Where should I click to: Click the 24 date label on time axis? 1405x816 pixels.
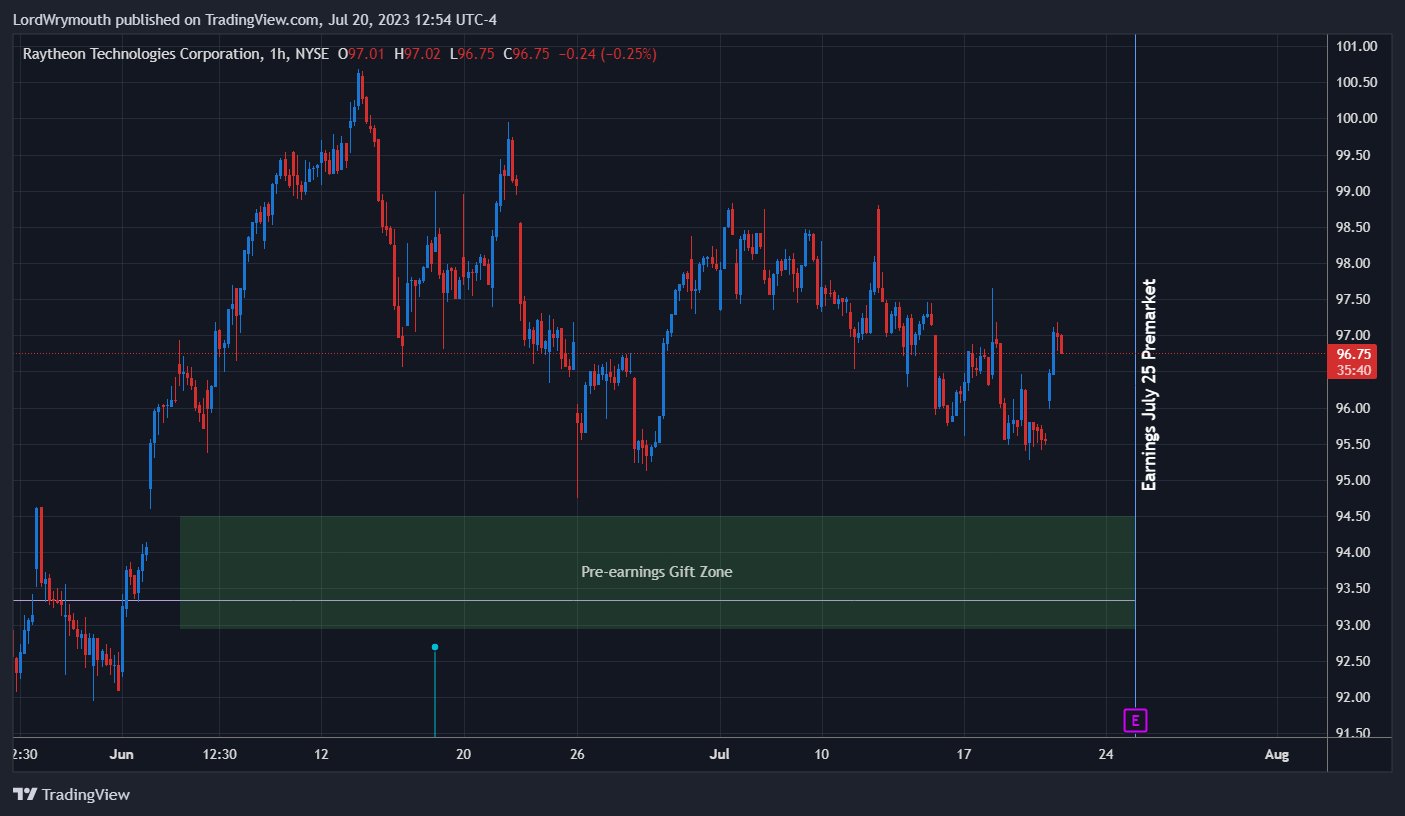coord(1106,755)
